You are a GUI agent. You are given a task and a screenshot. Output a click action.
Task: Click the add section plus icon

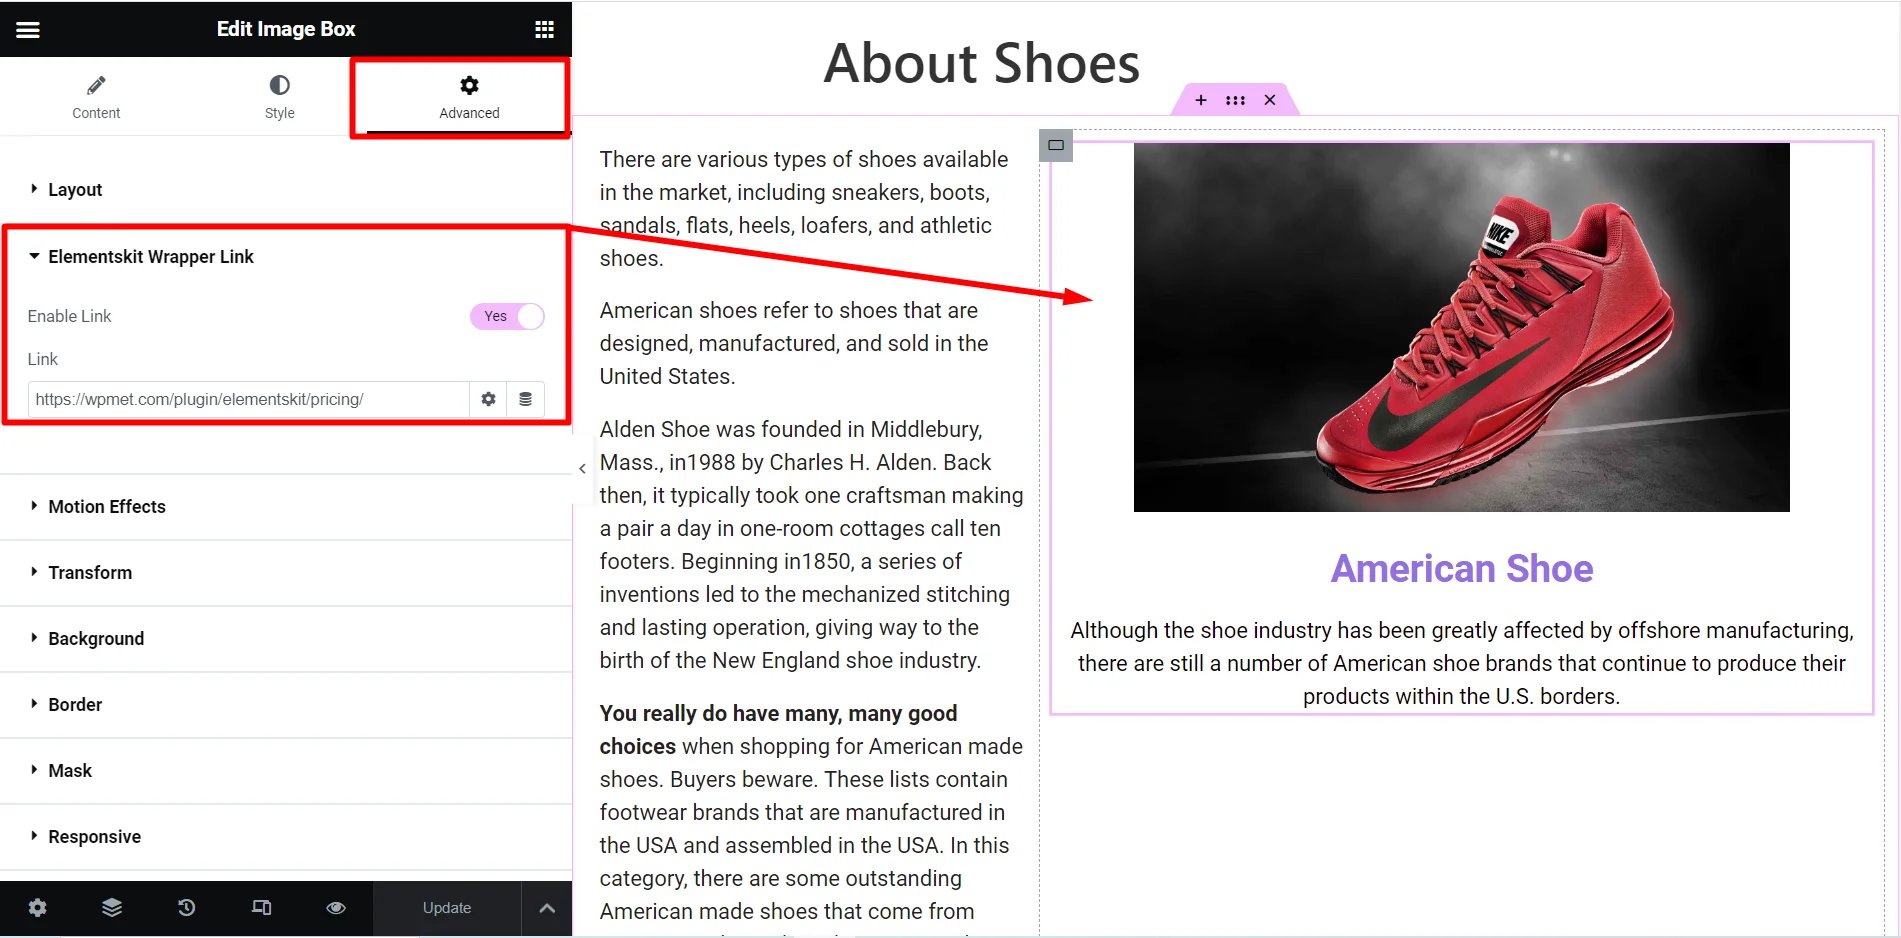(x=1201, y=100)
